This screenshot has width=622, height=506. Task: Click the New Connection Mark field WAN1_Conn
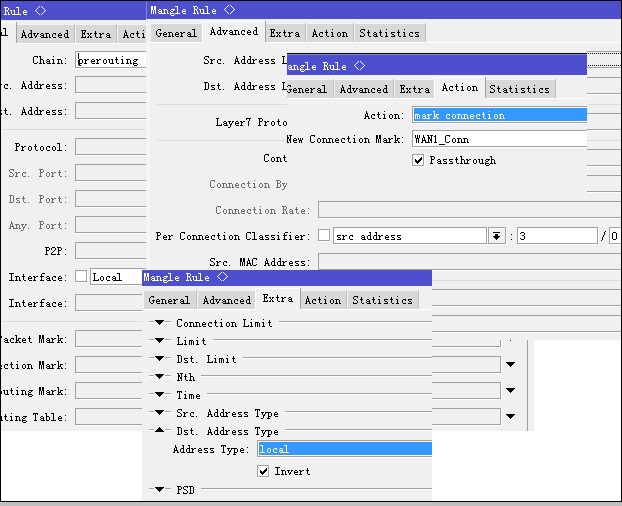pyautogui.click(x=499, y=139)
